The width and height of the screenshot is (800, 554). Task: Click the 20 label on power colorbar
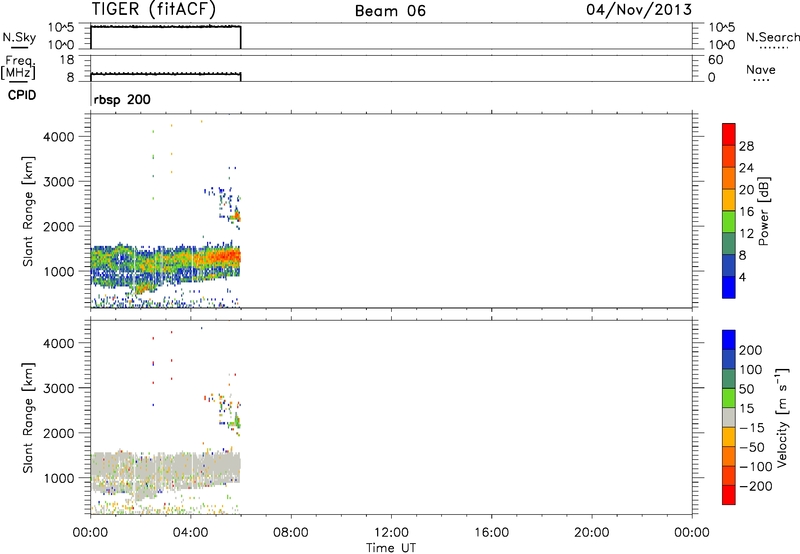746,190
